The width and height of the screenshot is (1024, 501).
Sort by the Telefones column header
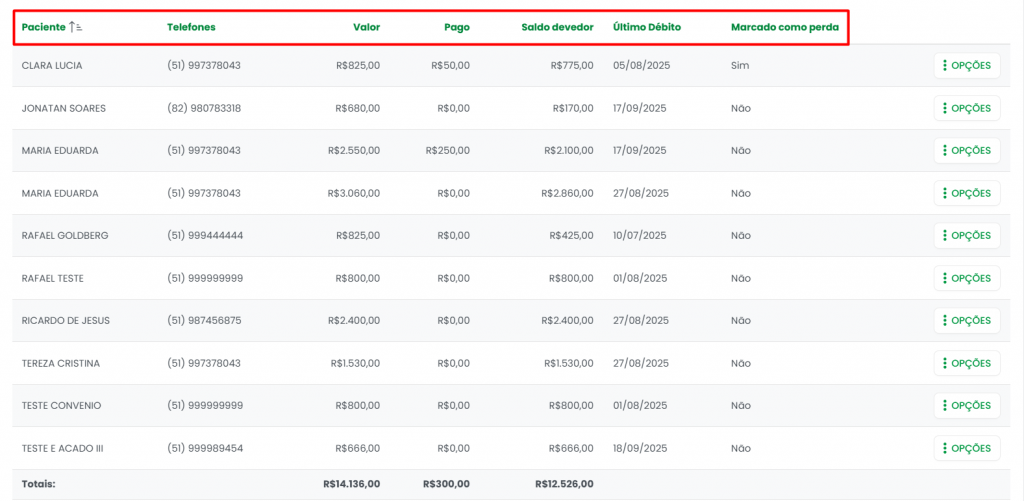(x=191, y=27)
